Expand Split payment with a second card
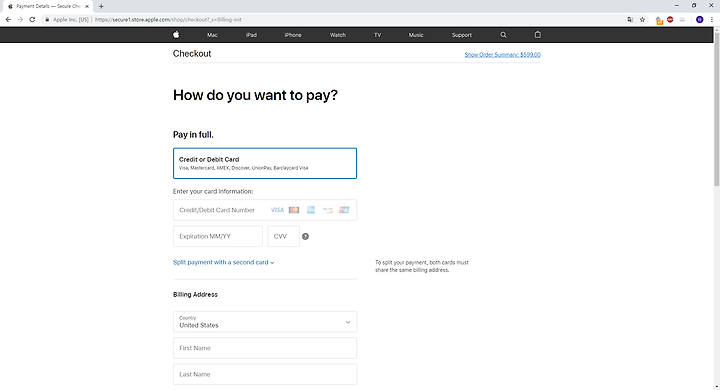This screenshot has height=390, width=720. click(224, 262)
